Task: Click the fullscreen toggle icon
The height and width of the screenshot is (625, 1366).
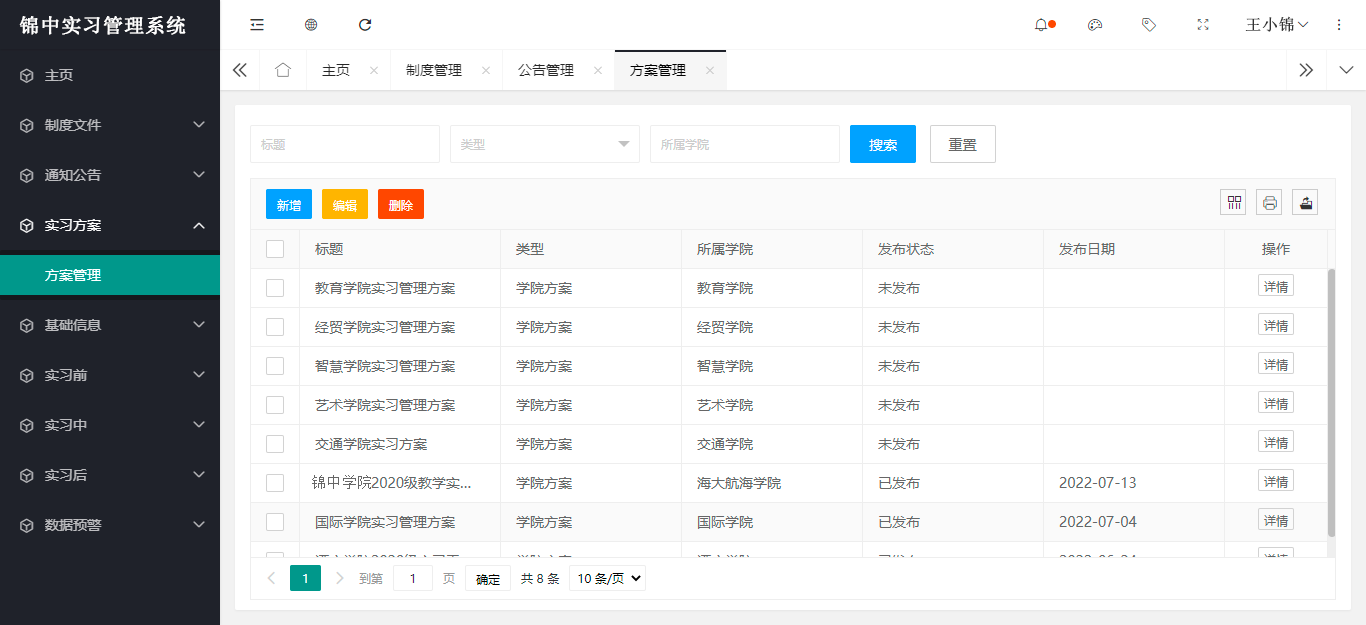Action: (1203, 25)
